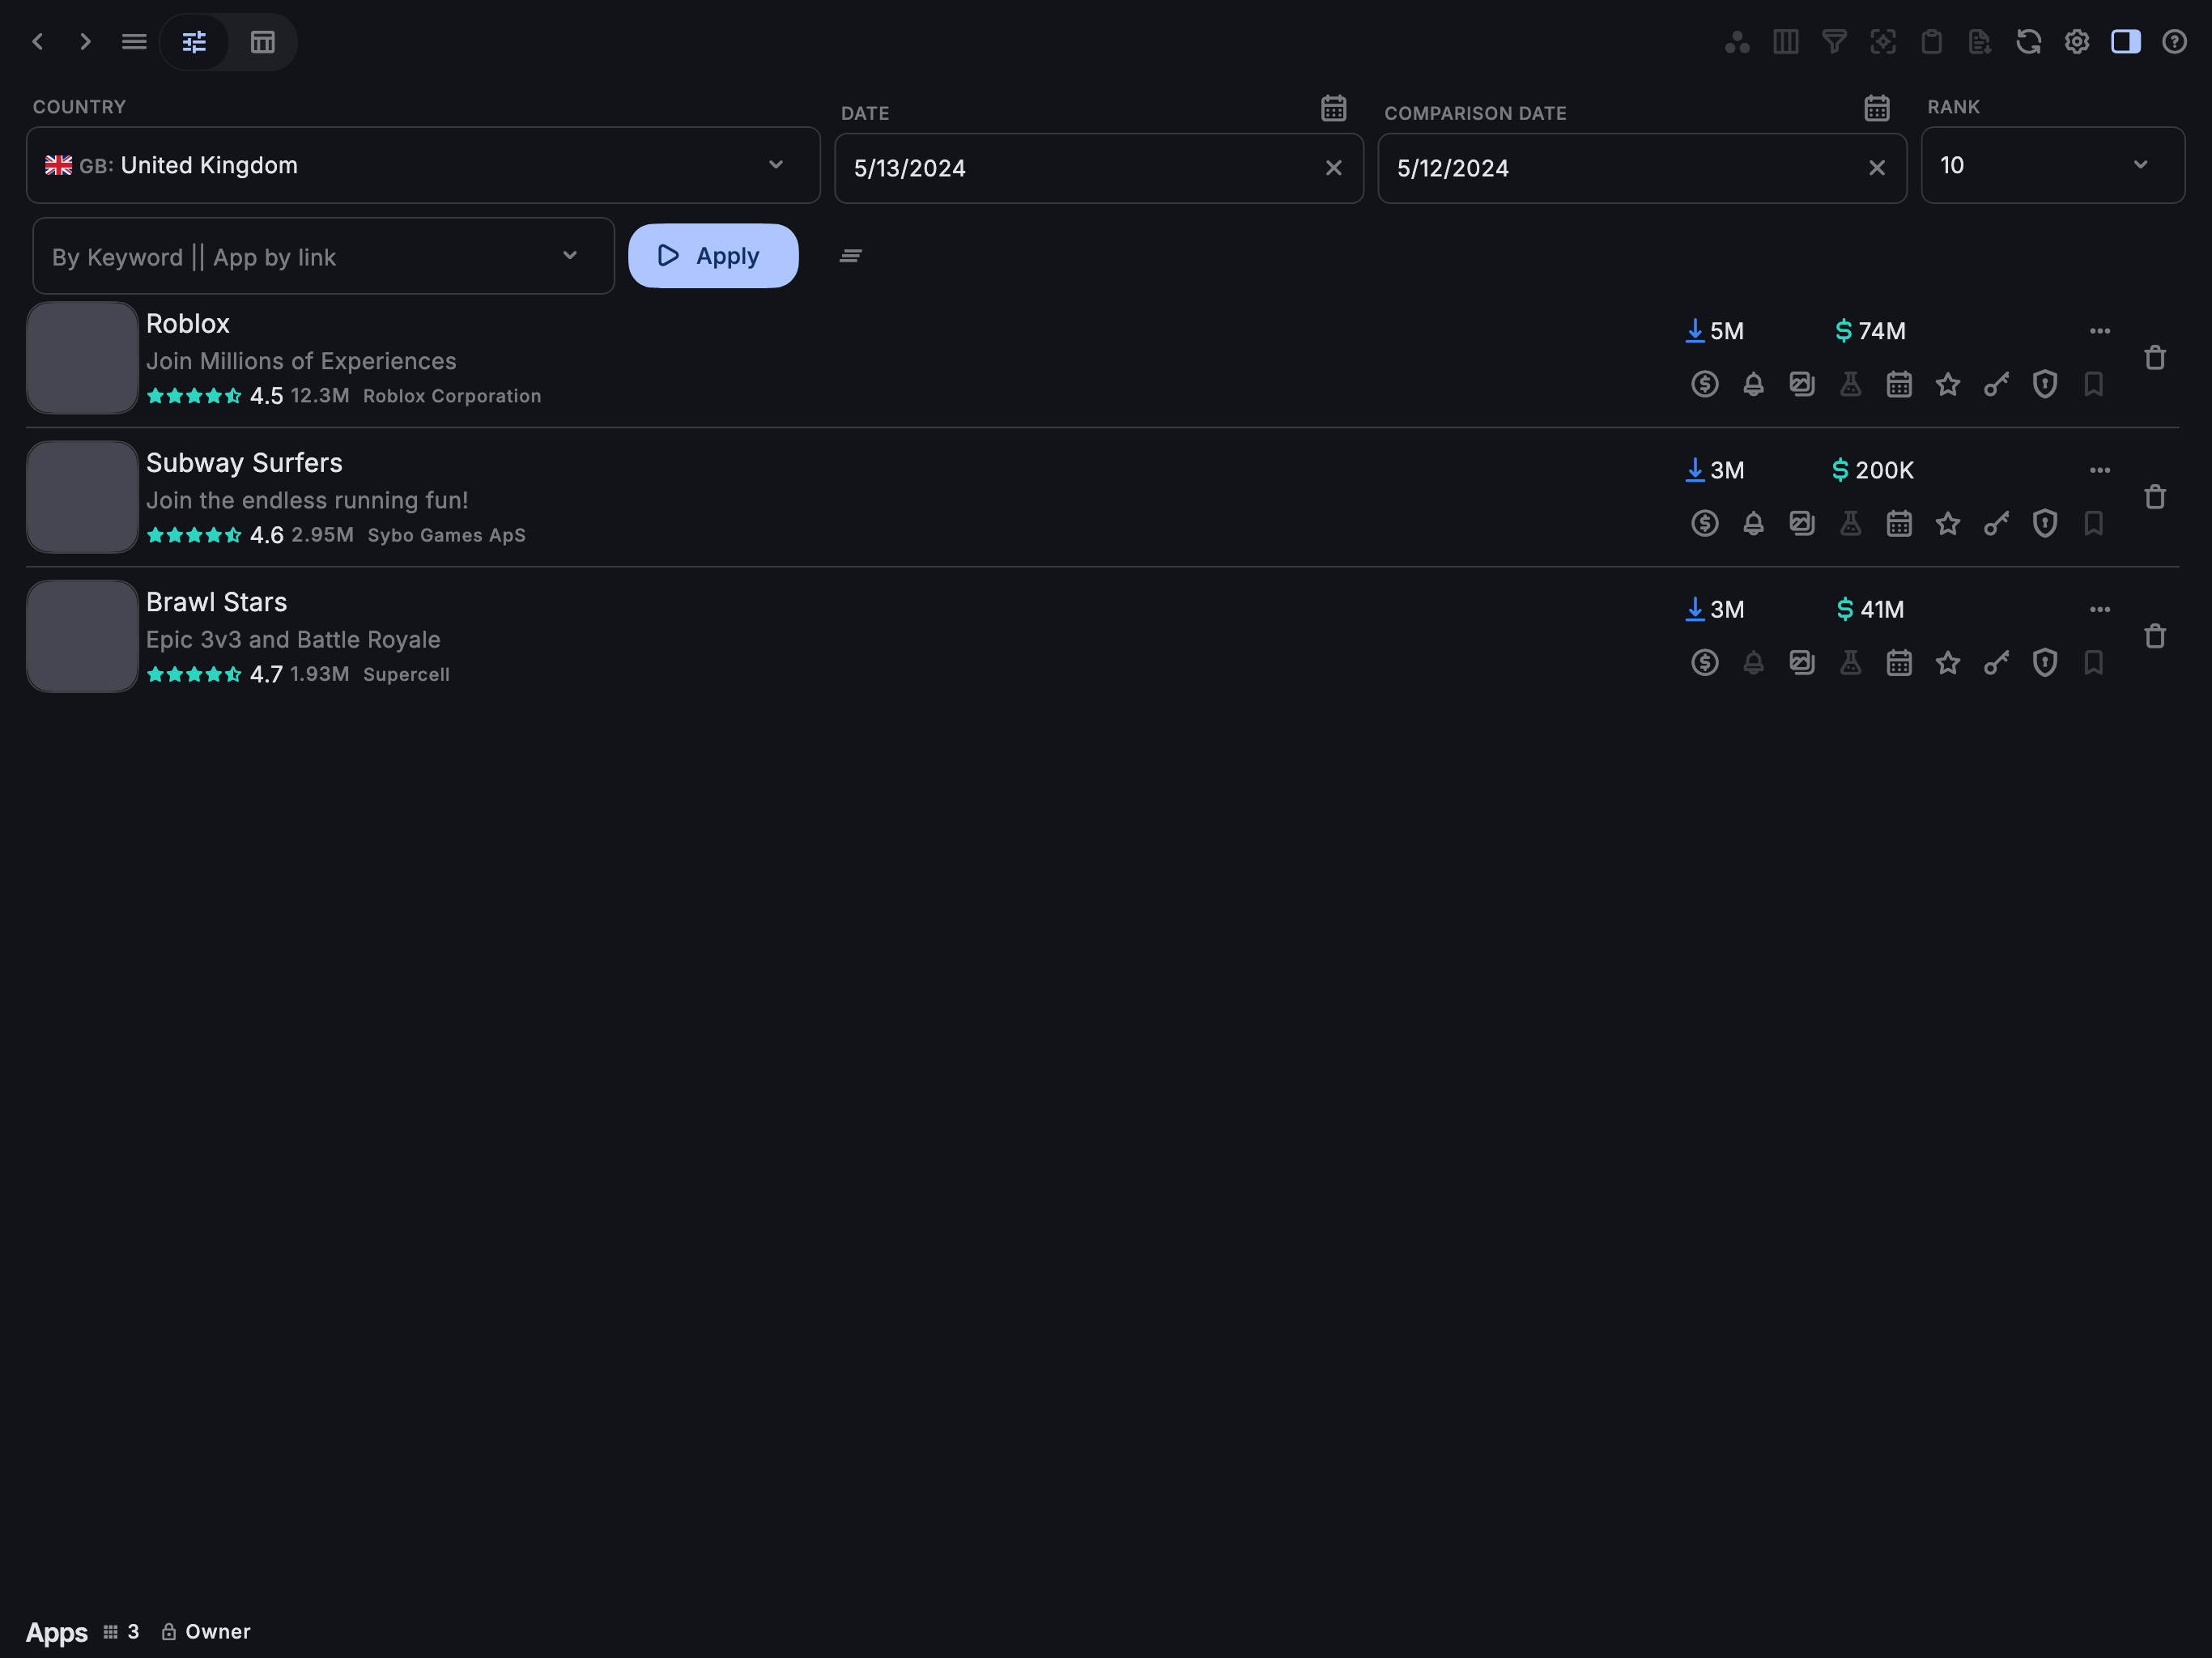The width and height of the screenshot is (2212, 1658).
Task: Open the By Keyword / App by link dropdown
Action: (323, 256)
